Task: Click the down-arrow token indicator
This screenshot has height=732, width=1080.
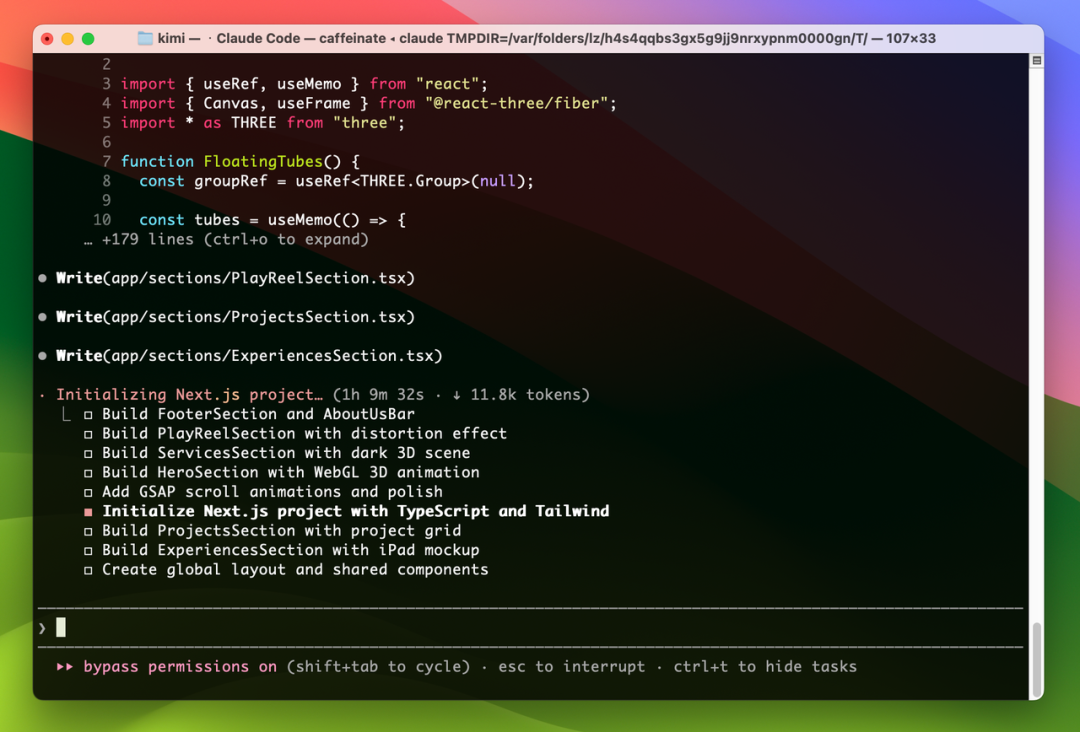Action: (x=457, y=395)
